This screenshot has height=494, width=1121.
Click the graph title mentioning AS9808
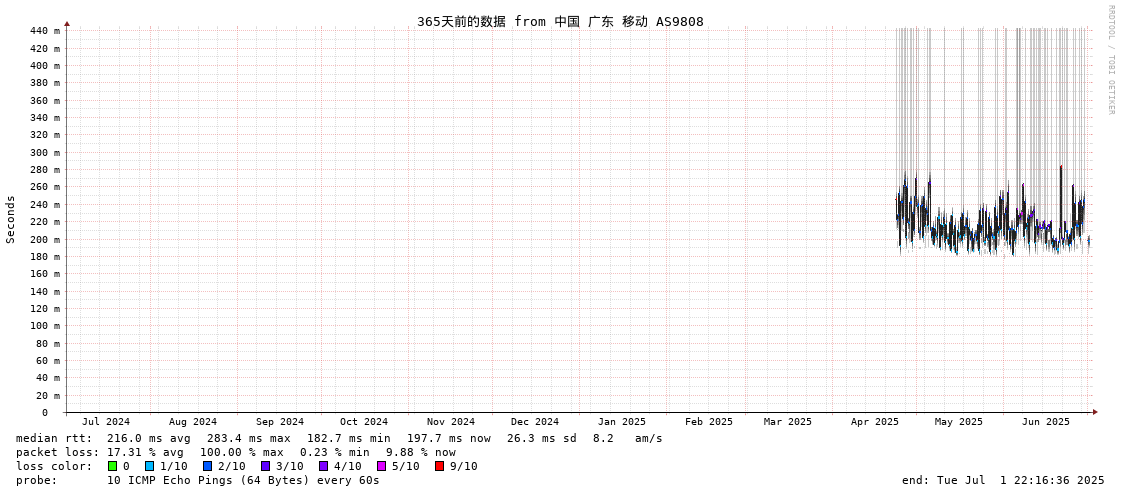[x=560, y=21]
